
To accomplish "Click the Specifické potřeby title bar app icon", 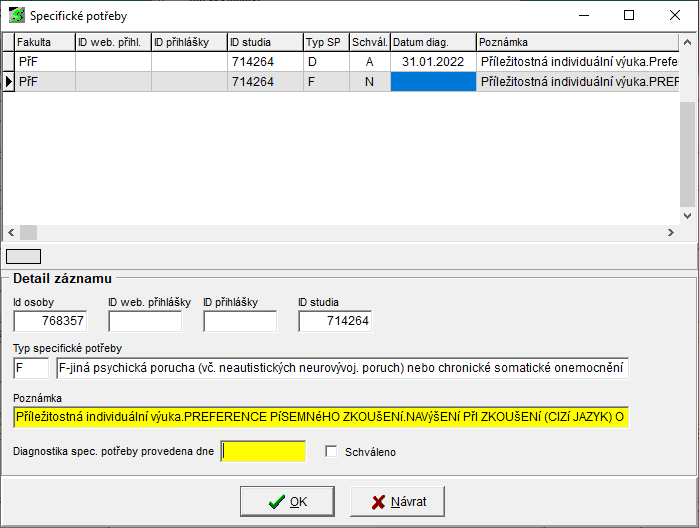I will [x=16, y=16].
